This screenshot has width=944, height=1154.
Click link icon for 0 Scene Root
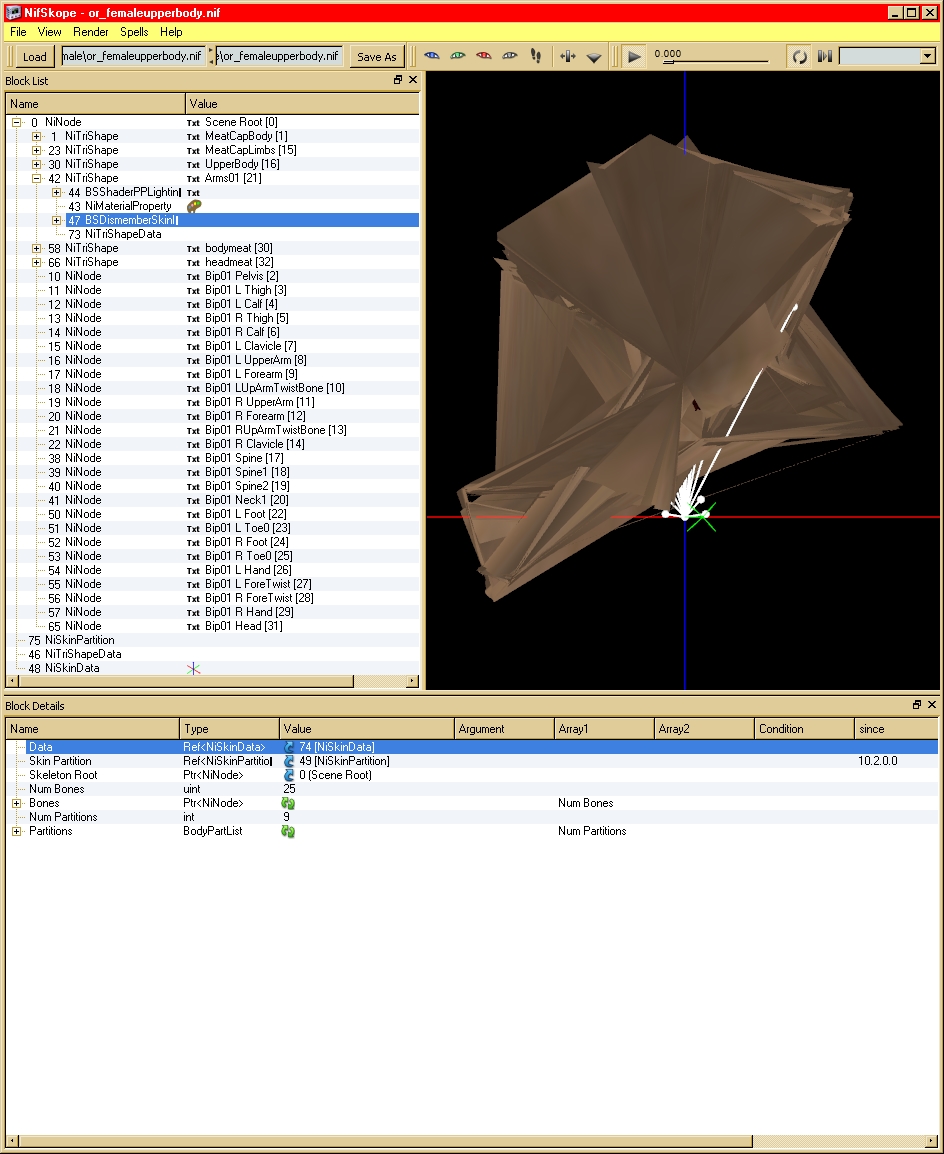[x=288, y=775]
